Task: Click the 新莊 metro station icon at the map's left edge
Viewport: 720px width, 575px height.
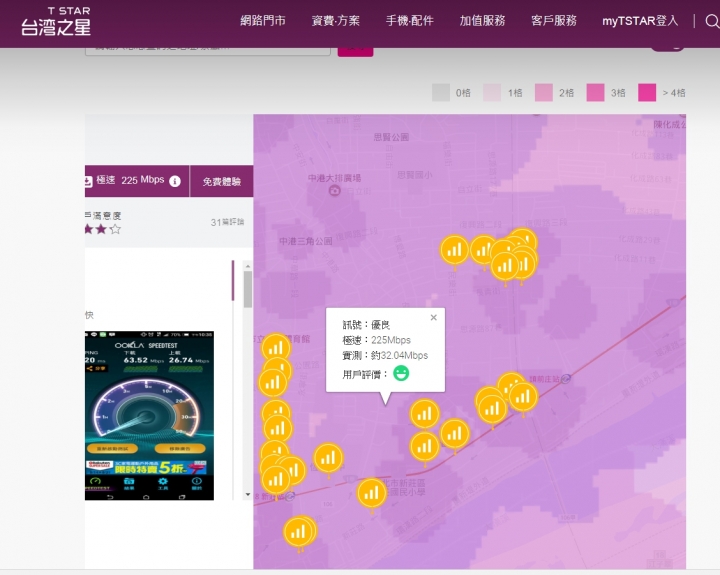Action: coord(290,496)
